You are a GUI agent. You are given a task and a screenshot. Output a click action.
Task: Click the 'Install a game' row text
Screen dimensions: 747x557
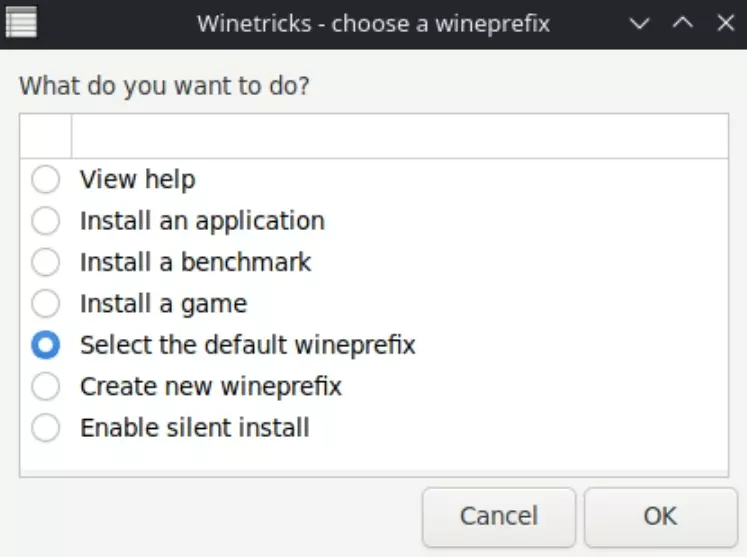tap(163, 304)
